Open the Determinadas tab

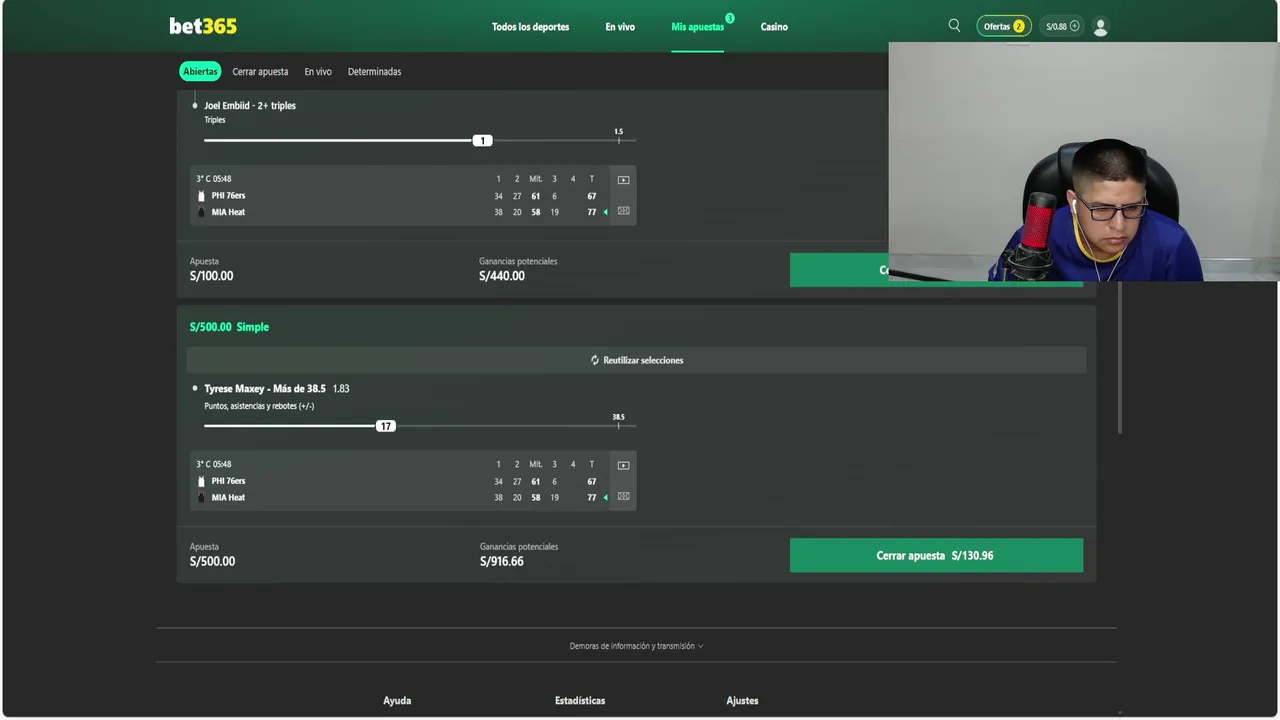(x=374, y=72)
